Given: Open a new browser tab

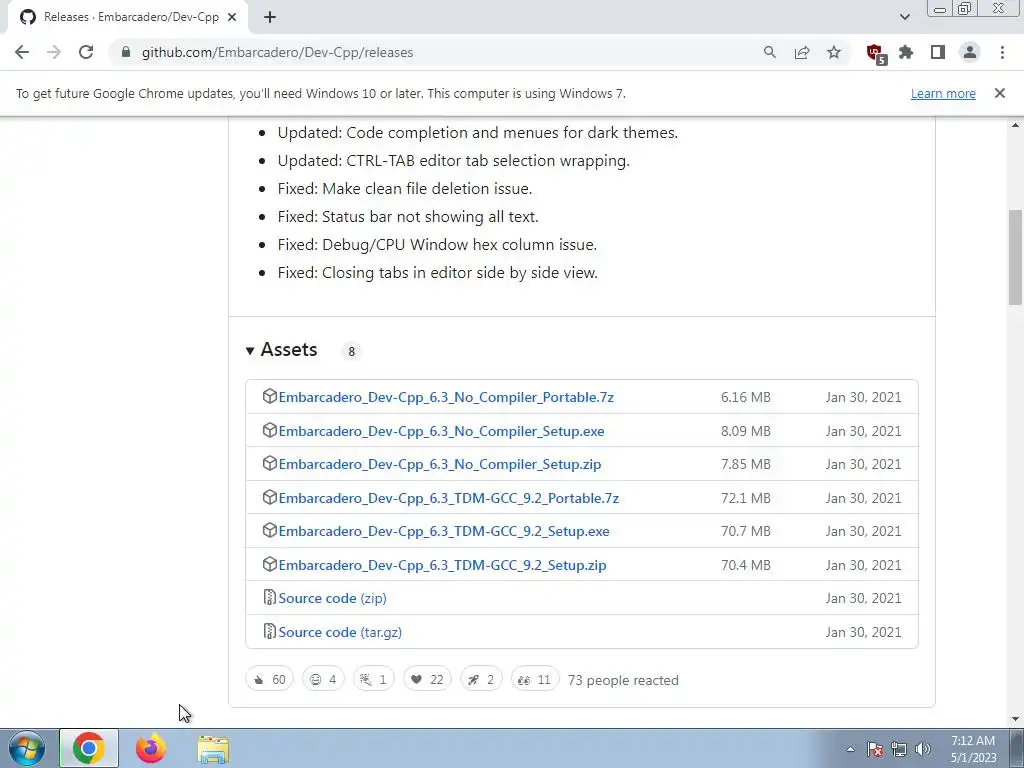Looking at the screenshot, I should click(x=270, y=17).
